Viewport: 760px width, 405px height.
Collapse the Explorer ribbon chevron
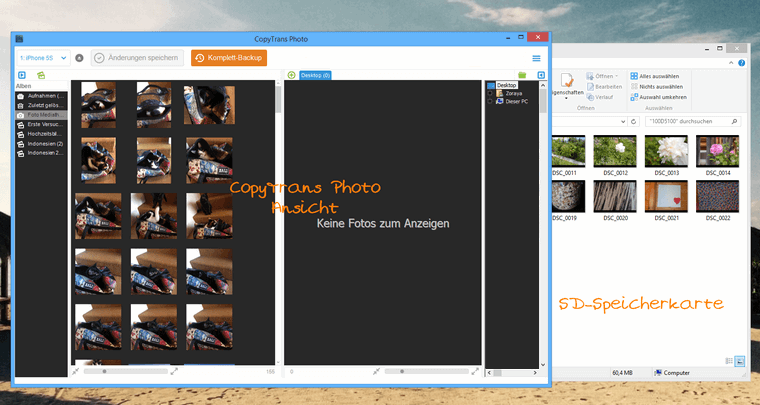[731, 63]
